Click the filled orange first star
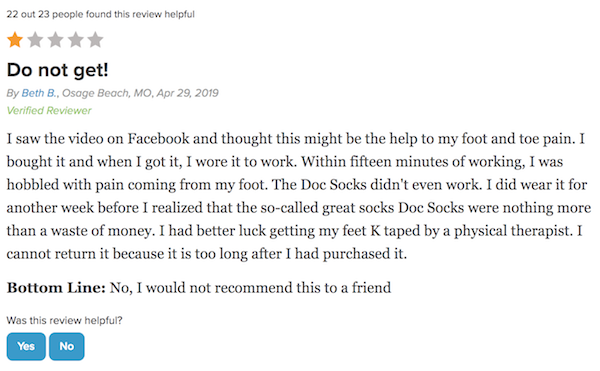Viewport: 600px width, 371px height. (x=15, y=40)
